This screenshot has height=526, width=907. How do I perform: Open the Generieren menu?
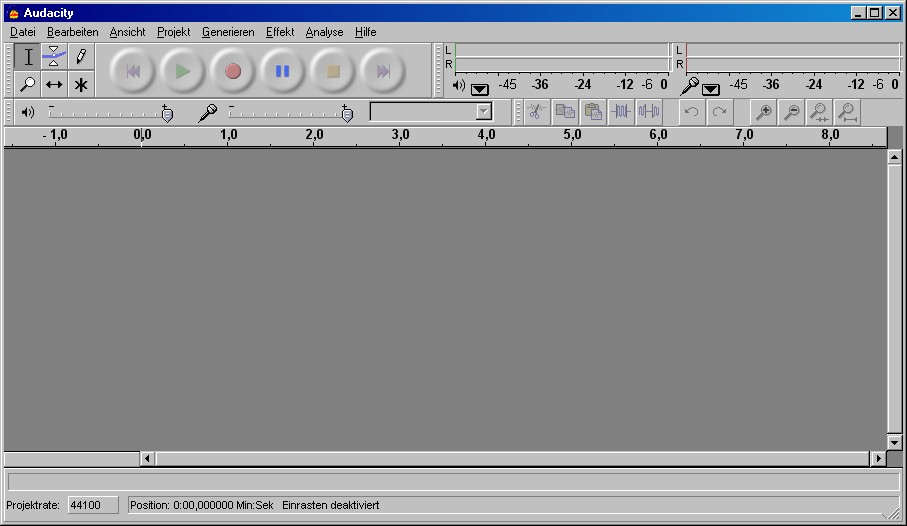pyautogui.click(x=228, y=32)
